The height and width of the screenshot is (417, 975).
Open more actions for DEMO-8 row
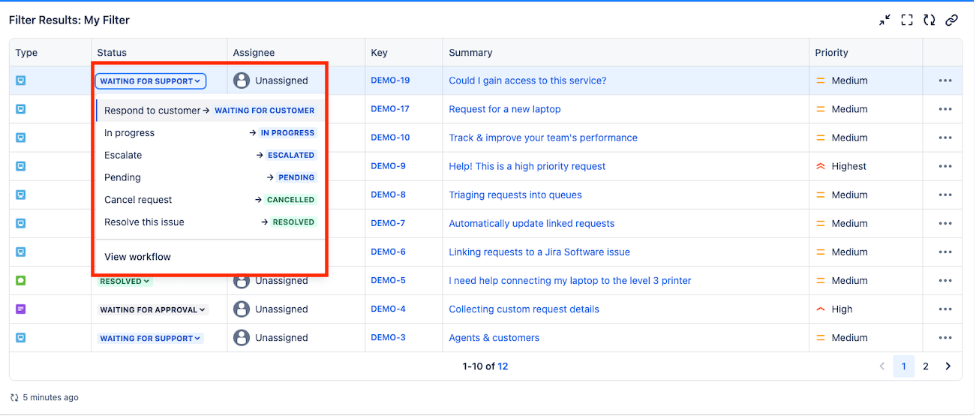(945, 195)
